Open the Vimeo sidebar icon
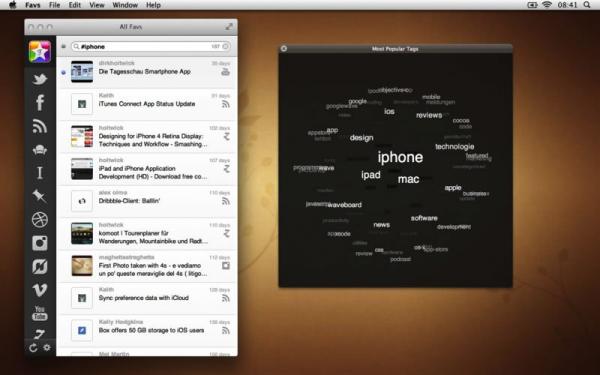 tap(39, 290)
